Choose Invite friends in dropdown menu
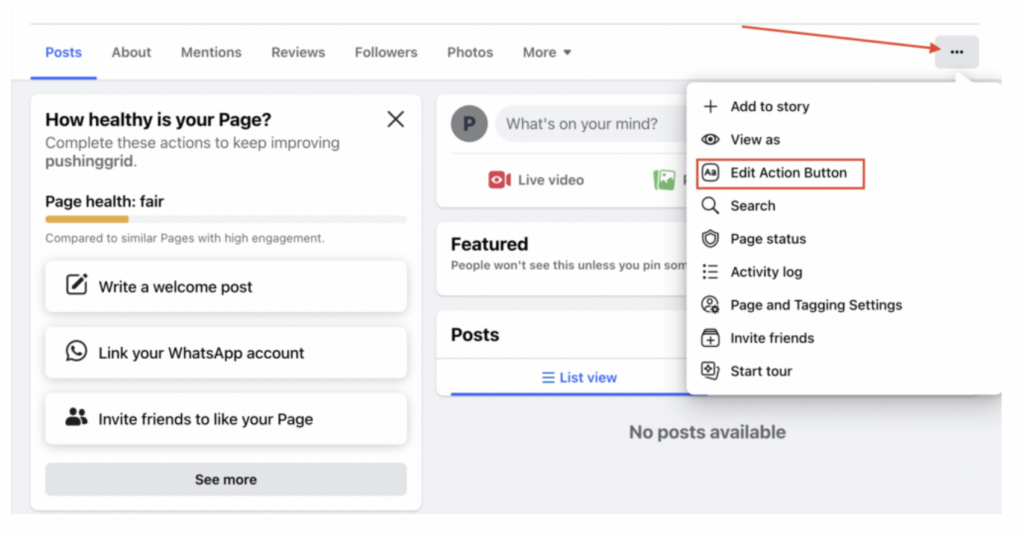Image resolution: width=1024 pixels, height=537 pixels. coord(771,337)
